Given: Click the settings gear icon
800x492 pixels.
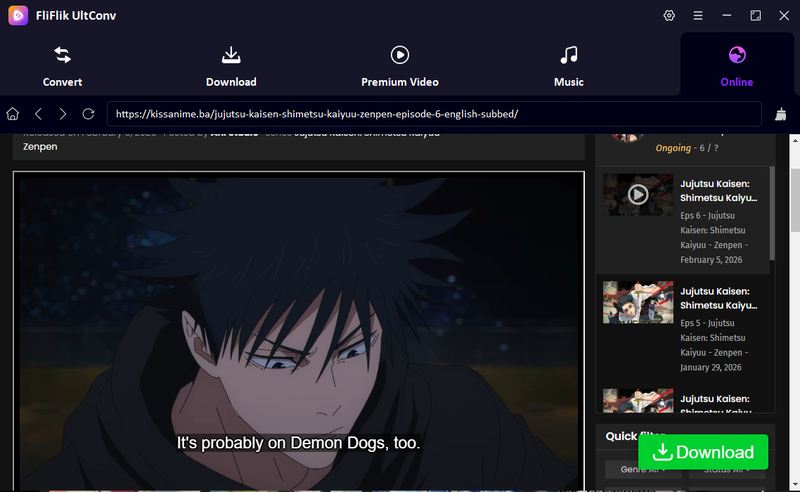Looking at the screenshot, I should coord(669,15).
